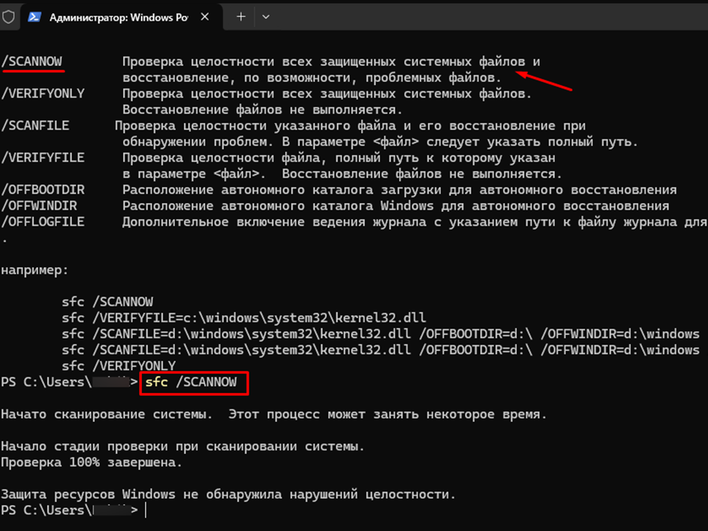
Task: Click line Начало стадии проверки при сканировании
Action: 182,446
